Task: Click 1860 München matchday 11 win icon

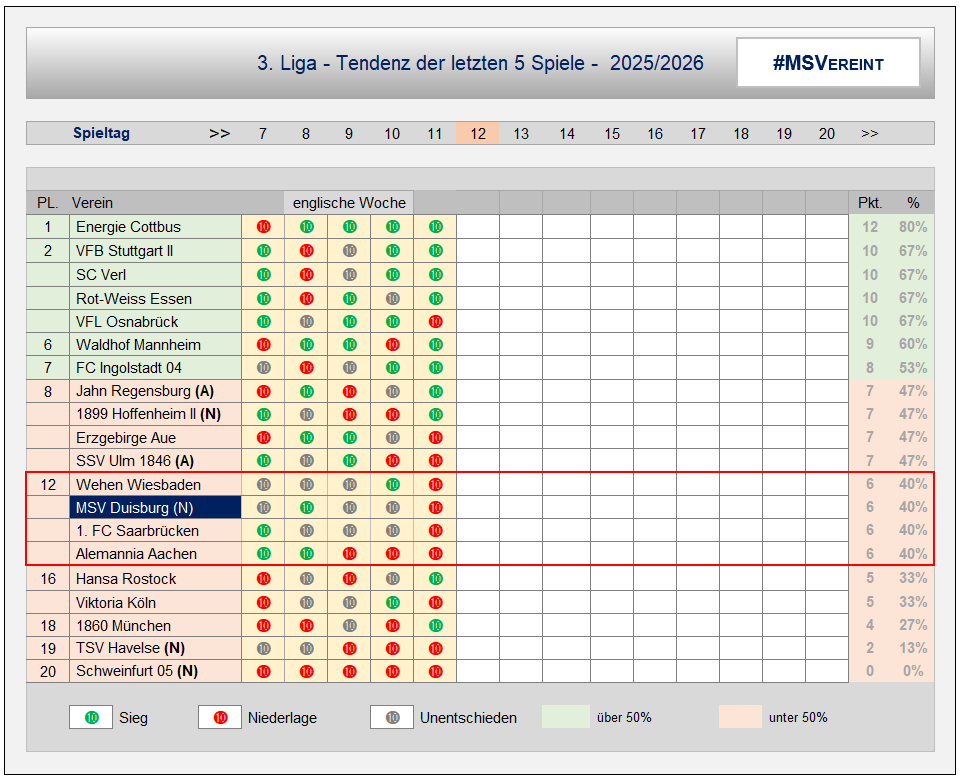Action: pyautogui.click(x=435, y=626)
